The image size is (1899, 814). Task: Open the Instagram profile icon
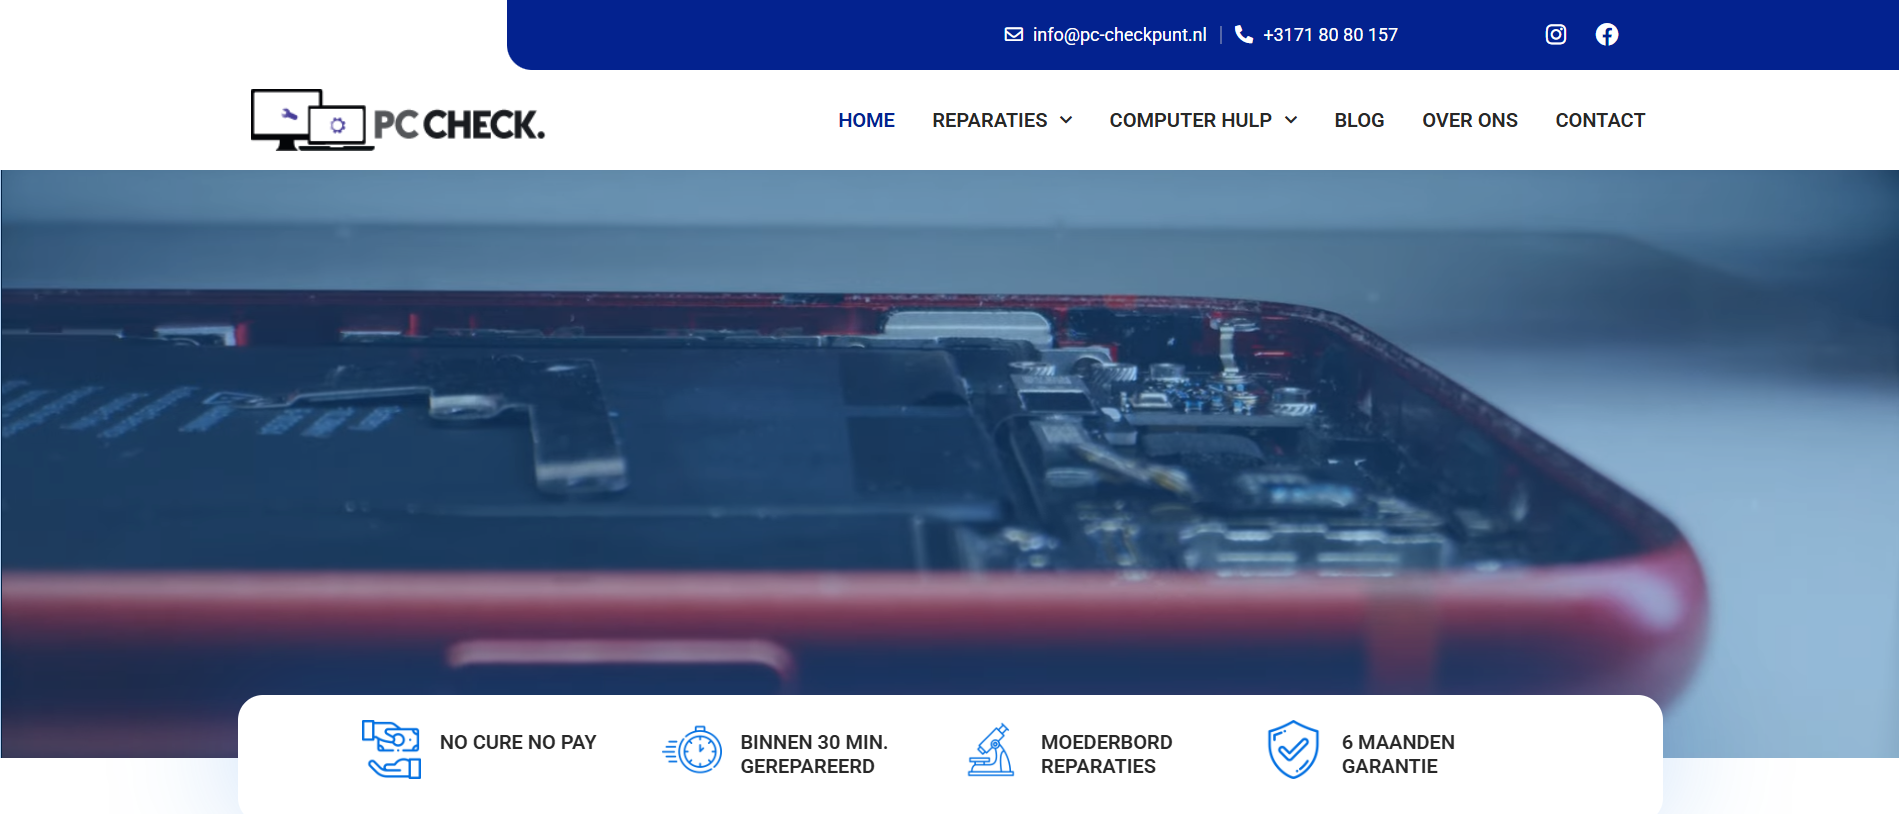[1555, 35]
